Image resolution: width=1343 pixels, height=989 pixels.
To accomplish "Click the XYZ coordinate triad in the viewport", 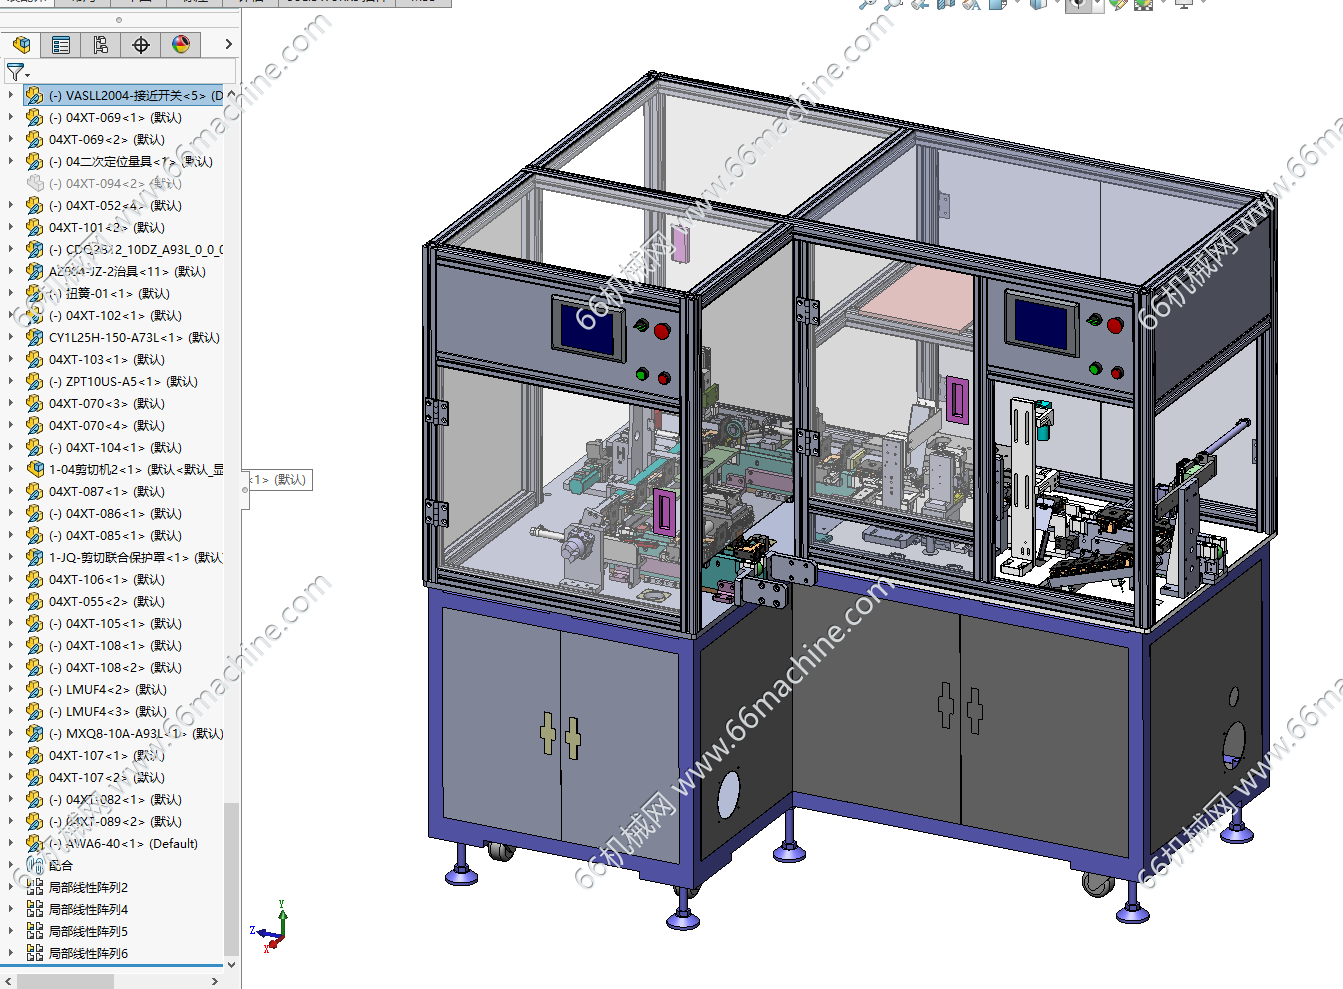I will click(x=274, y=927).
